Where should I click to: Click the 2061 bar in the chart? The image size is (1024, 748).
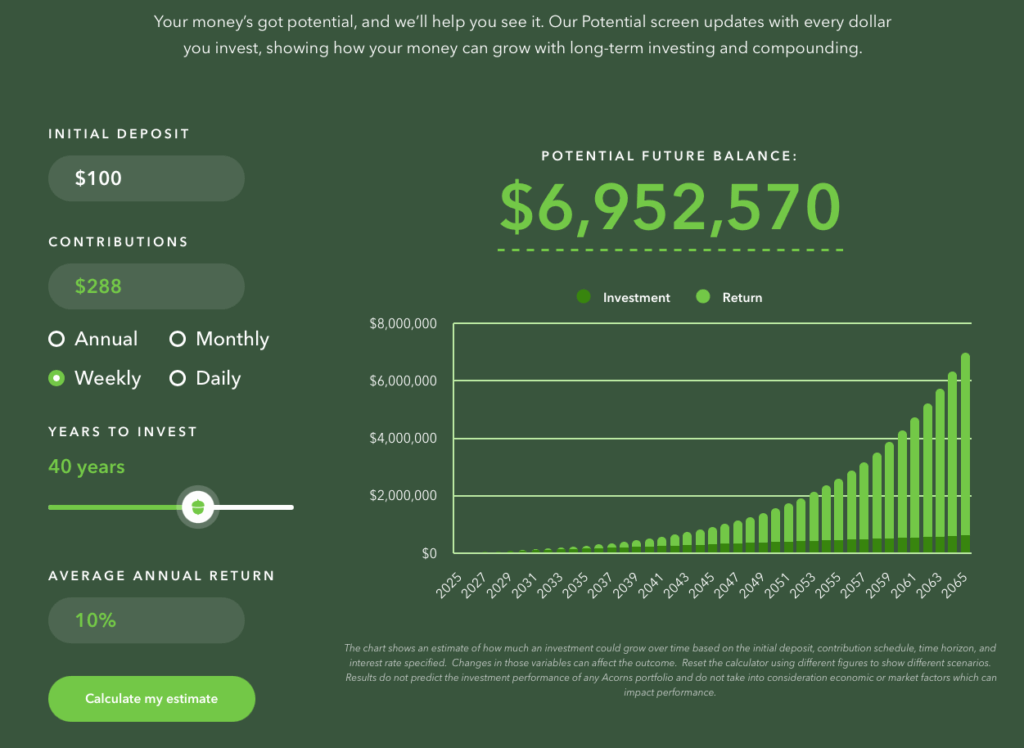point(915,485)
